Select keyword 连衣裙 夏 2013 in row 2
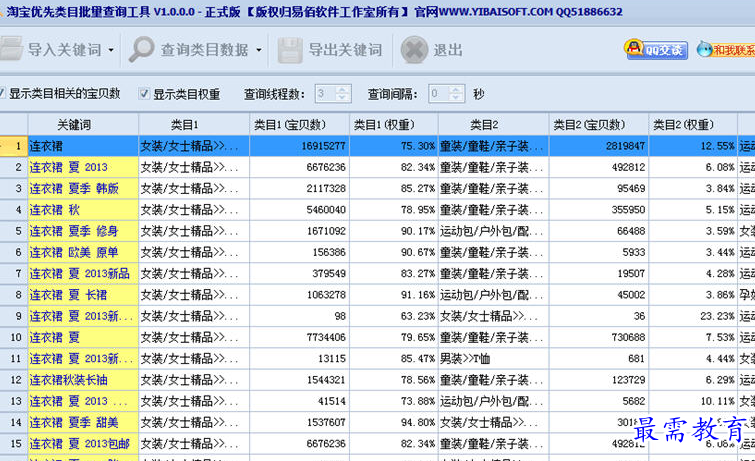Viewport: 755px width, 461px height. point(83,167)
